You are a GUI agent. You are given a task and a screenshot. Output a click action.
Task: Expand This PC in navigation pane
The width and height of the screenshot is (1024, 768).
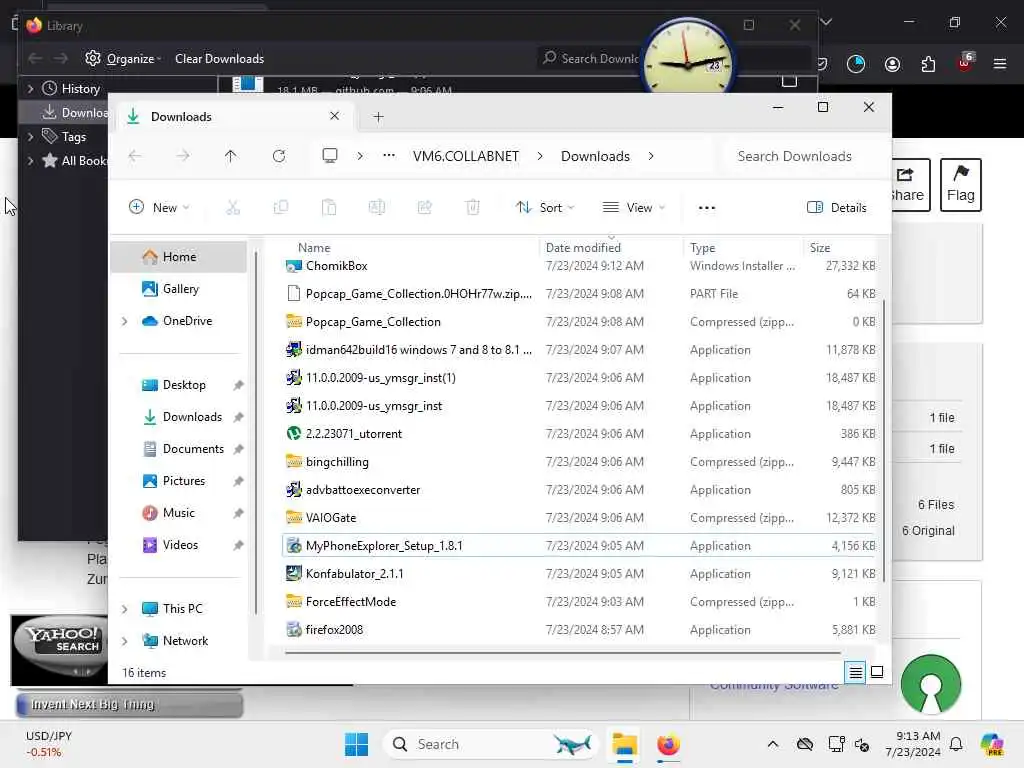[x=125, y=609]
